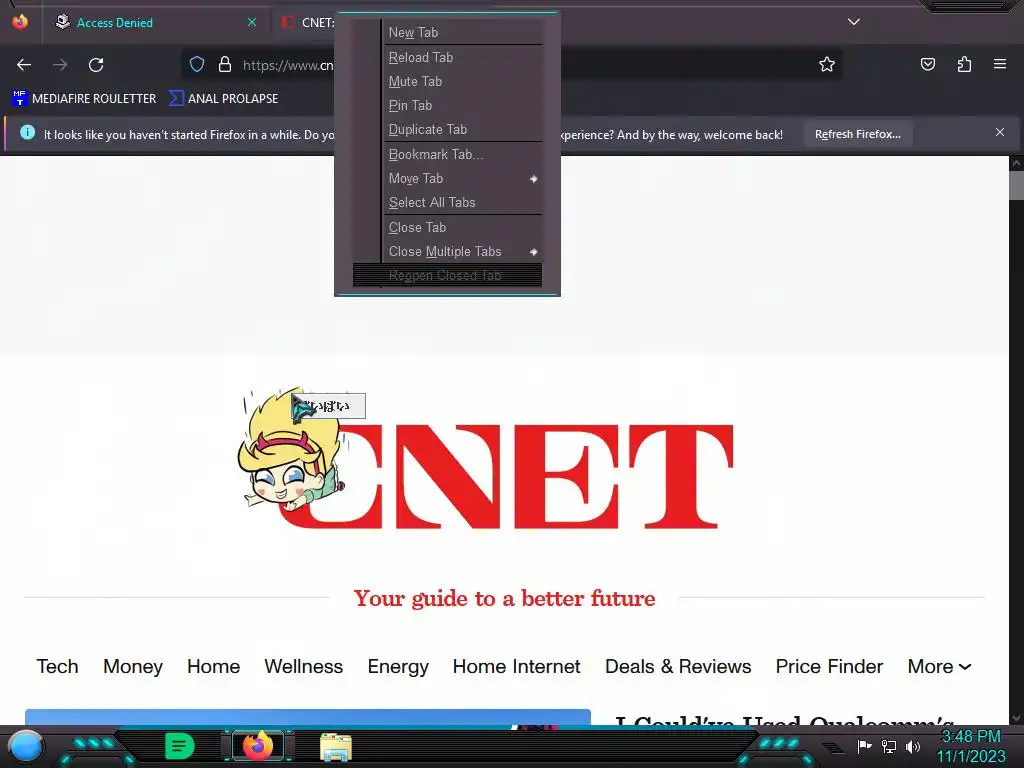Open the Tech navigation link

[57, 666]
